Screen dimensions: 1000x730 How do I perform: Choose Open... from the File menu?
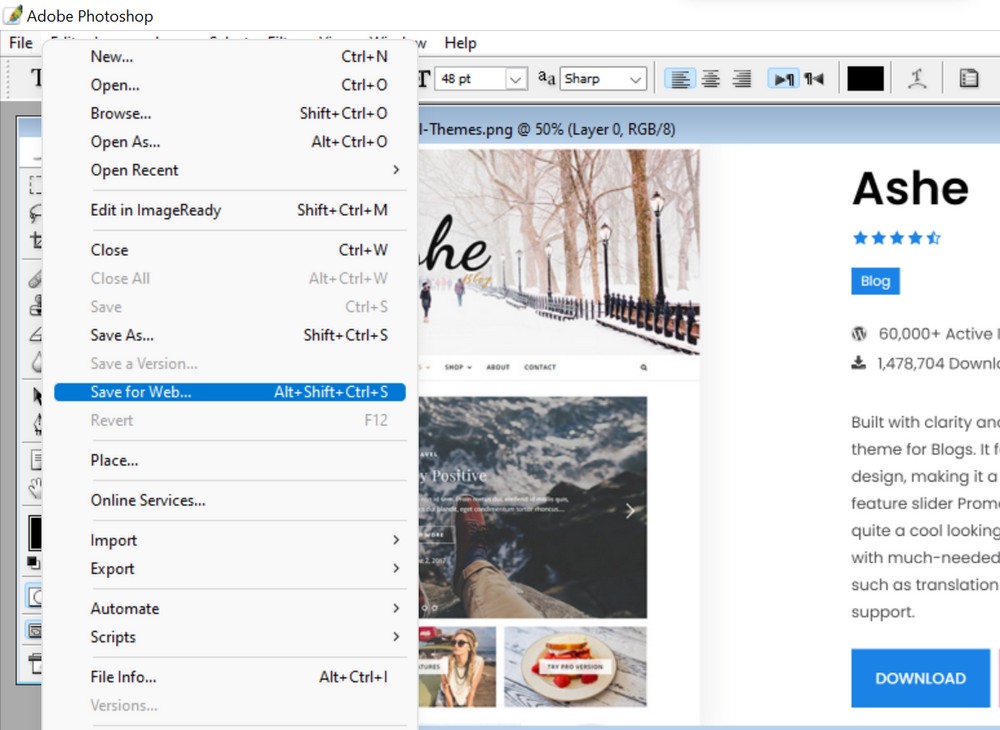pos(230,85)
